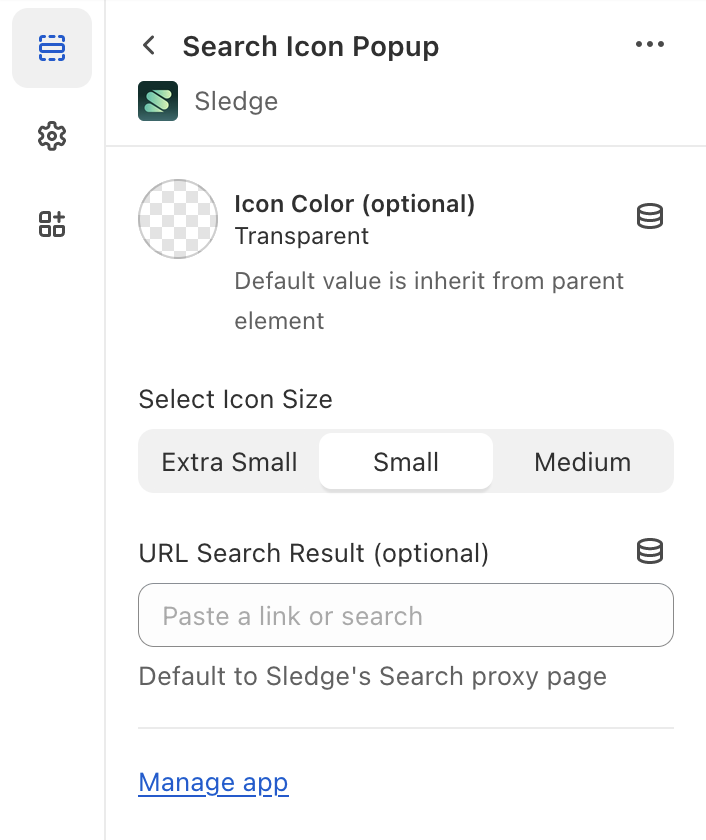
Task: Click the URL Search Result label
Action: click(x=313, y=552)
